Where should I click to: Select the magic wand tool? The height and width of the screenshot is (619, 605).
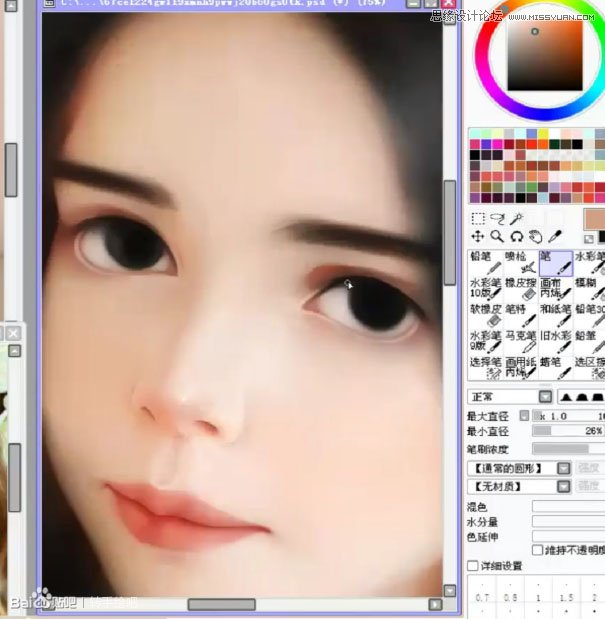click(x=516, y=218)
